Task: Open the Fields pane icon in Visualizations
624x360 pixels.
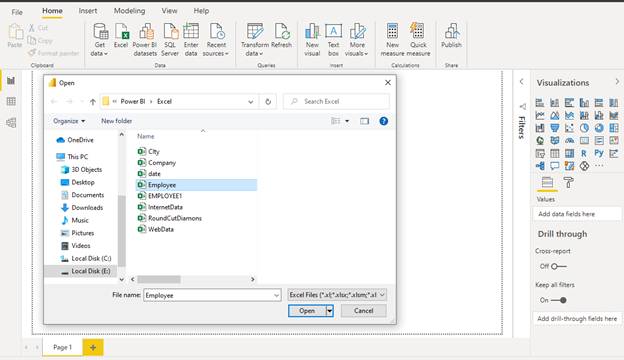Action: point(547,182)
